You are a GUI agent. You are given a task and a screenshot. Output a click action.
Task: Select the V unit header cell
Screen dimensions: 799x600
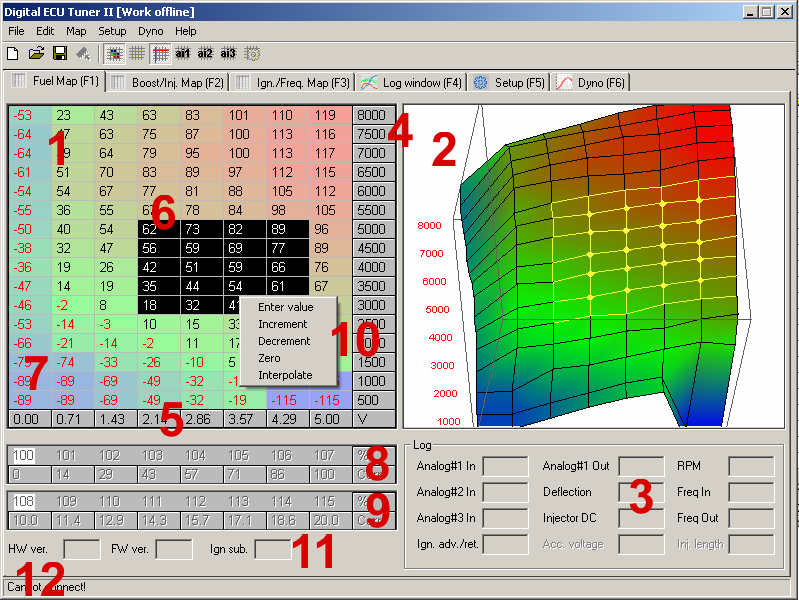(374, 419)
